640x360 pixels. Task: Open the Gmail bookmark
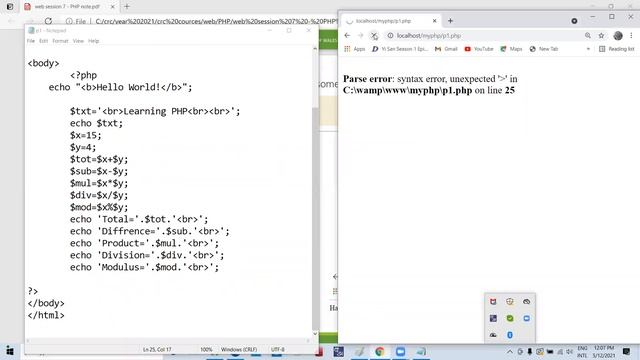(x=446, y=49)
